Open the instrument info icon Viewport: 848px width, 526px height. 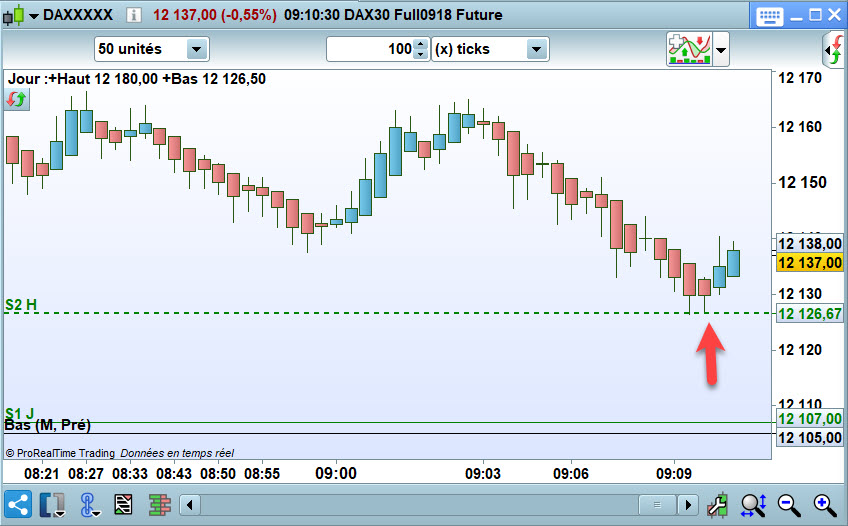point(134,15)
